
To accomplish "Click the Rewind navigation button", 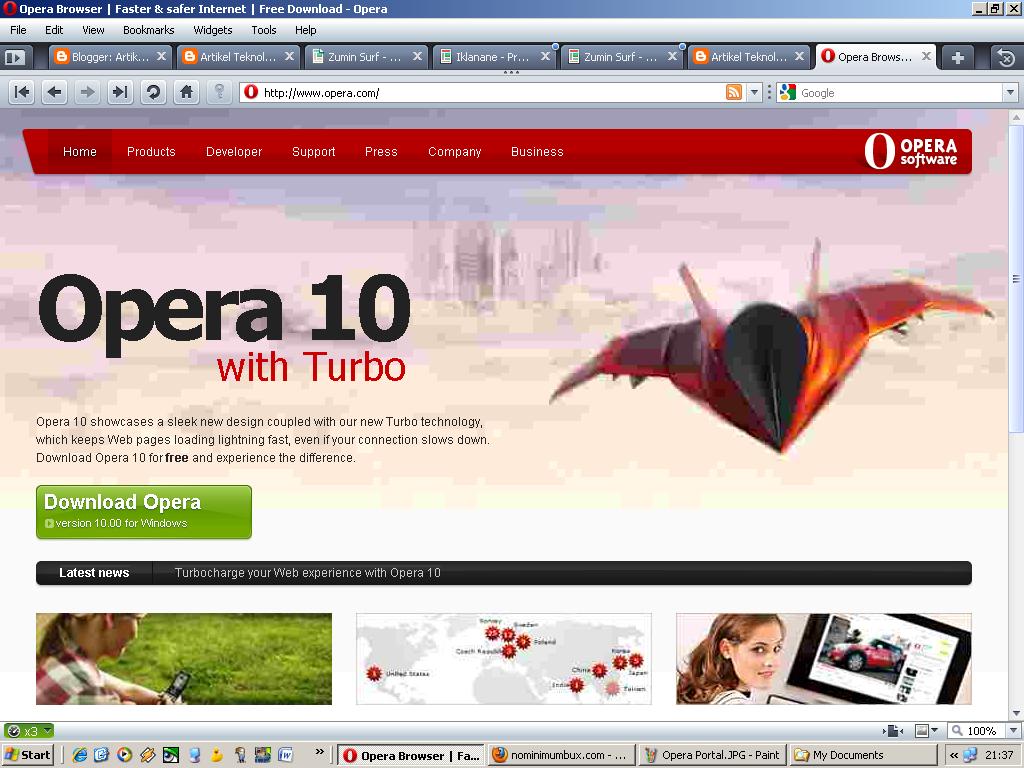I will pos(22,92).
